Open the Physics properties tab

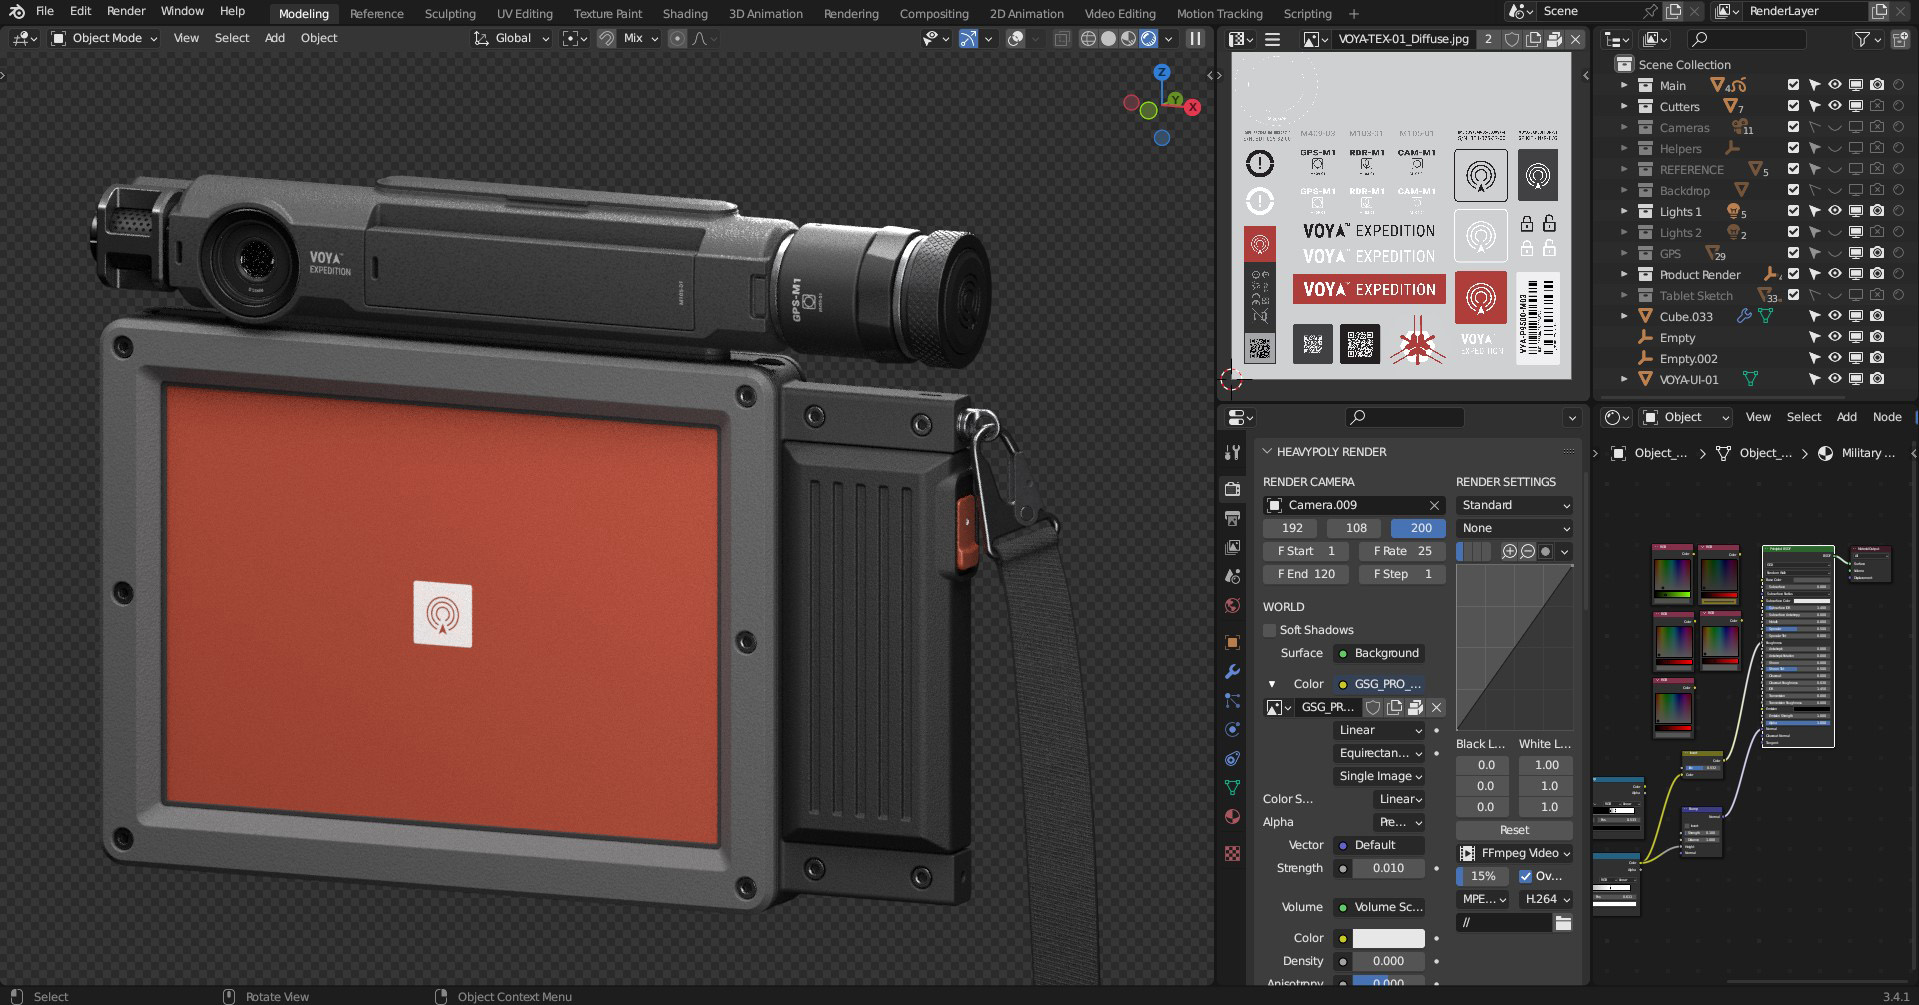tap(1233, 730)
